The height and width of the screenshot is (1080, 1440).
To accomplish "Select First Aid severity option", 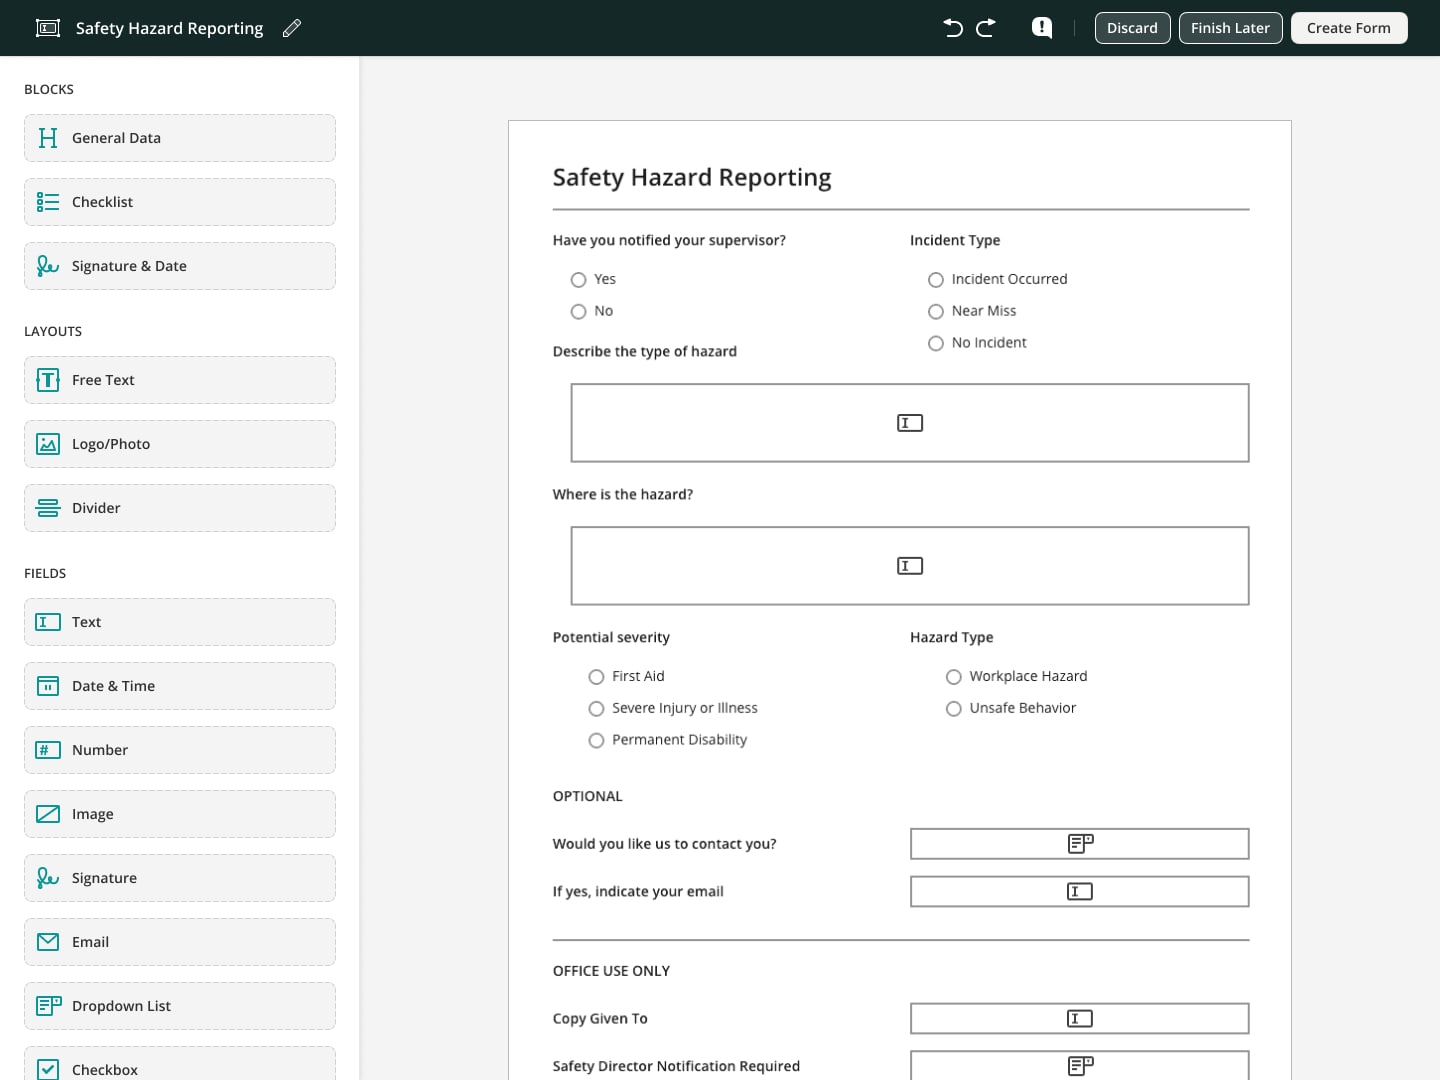I will pyautogui.click(x=596, y=677).
